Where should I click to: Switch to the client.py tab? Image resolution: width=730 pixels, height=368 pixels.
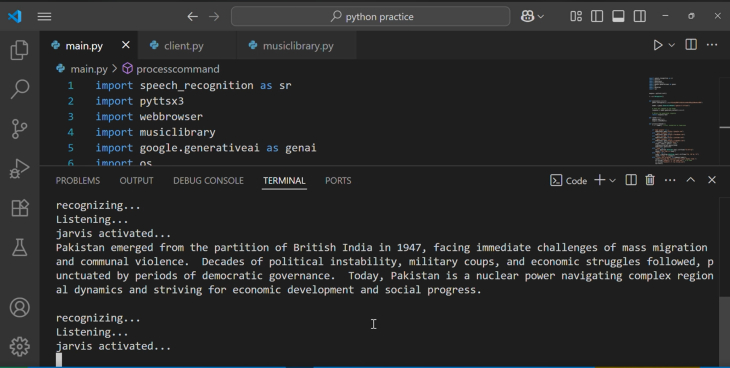(183, 46)
